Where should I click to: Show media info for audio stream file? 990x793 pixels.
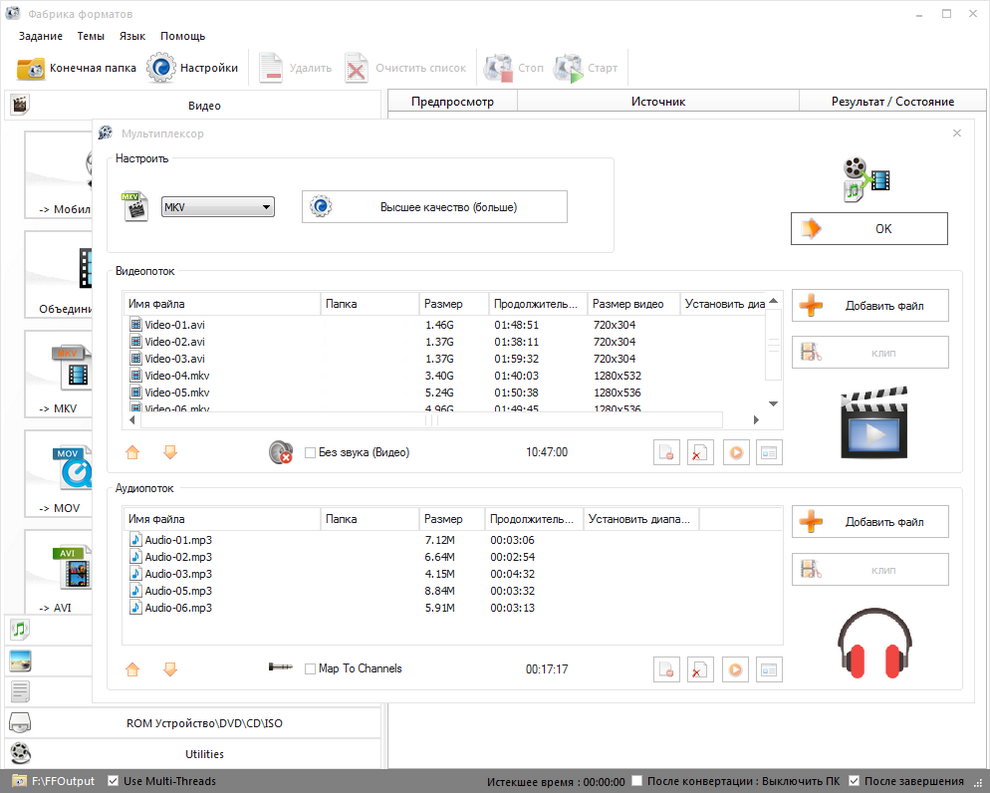coord(769,669)
